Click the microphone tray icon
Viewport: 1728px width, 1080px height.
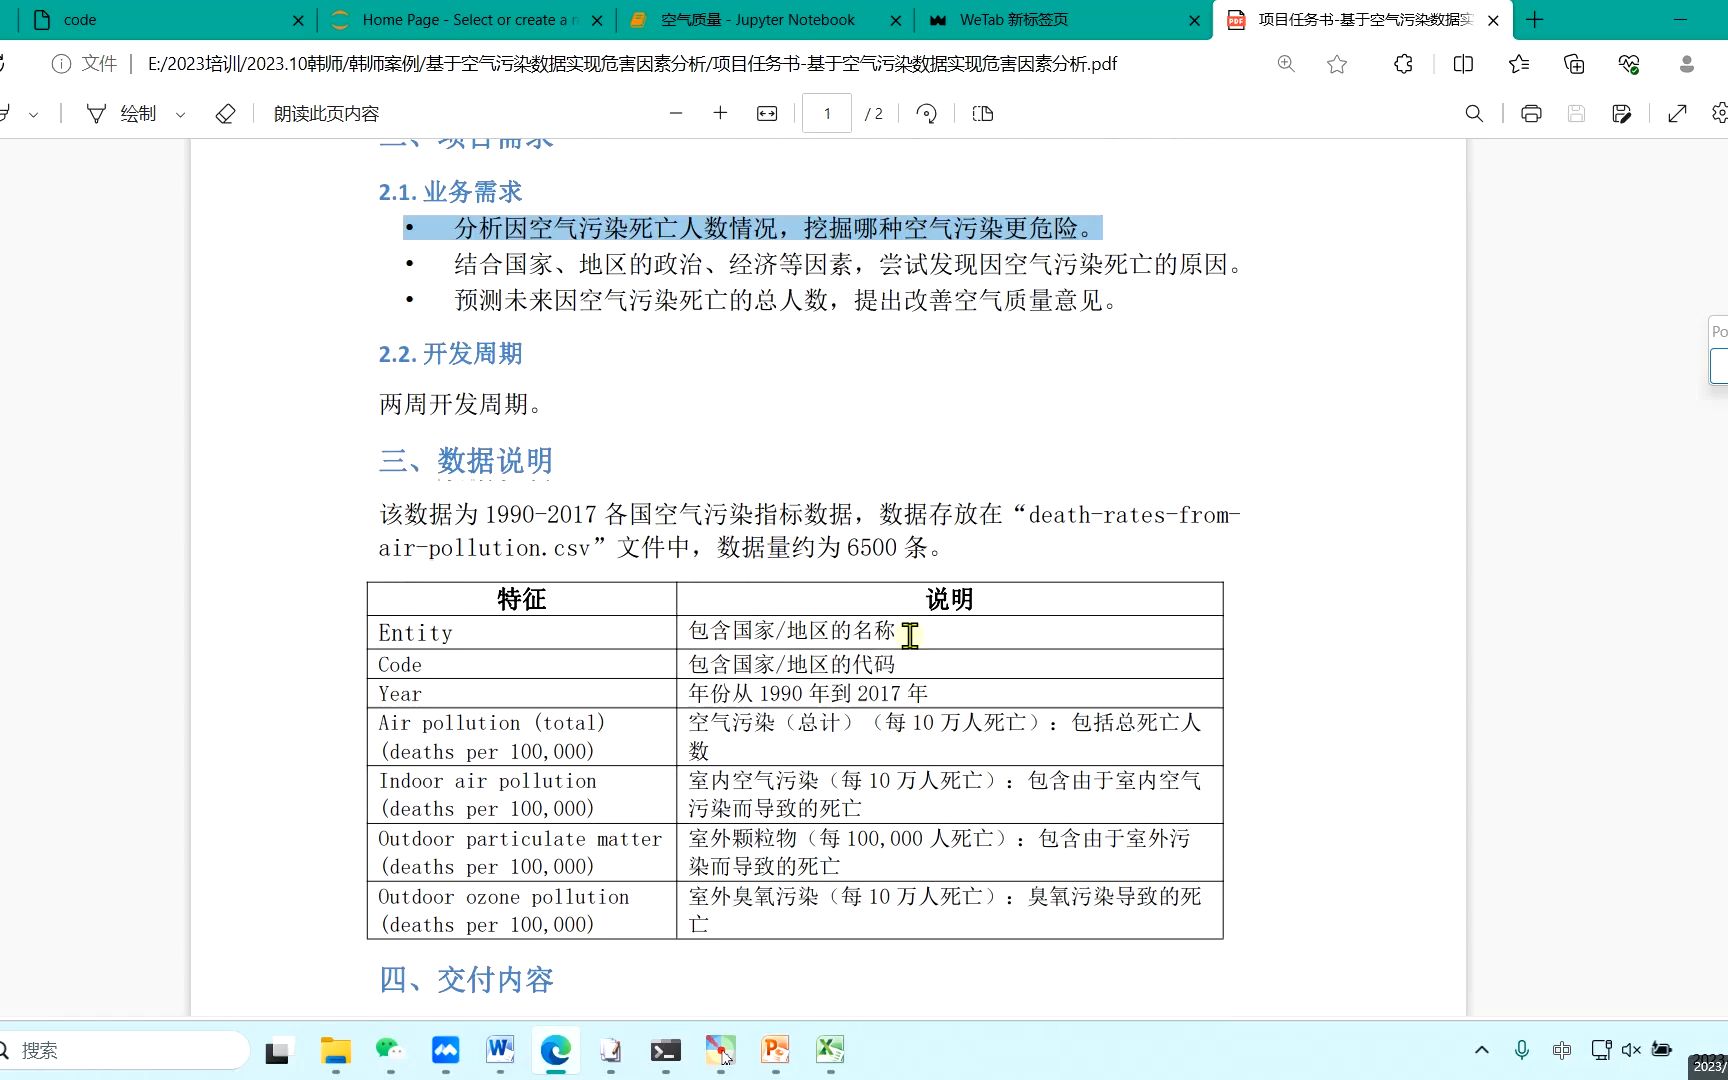(1521, 1050)
